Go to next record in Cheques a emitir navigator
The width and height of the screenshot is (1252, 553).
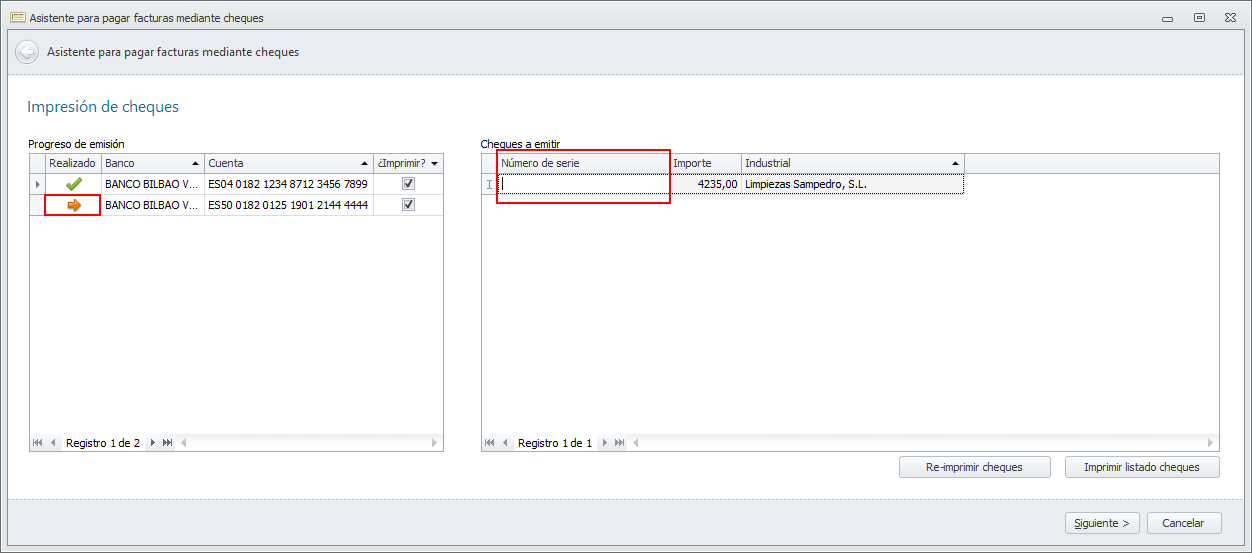[x=604, y=442]
